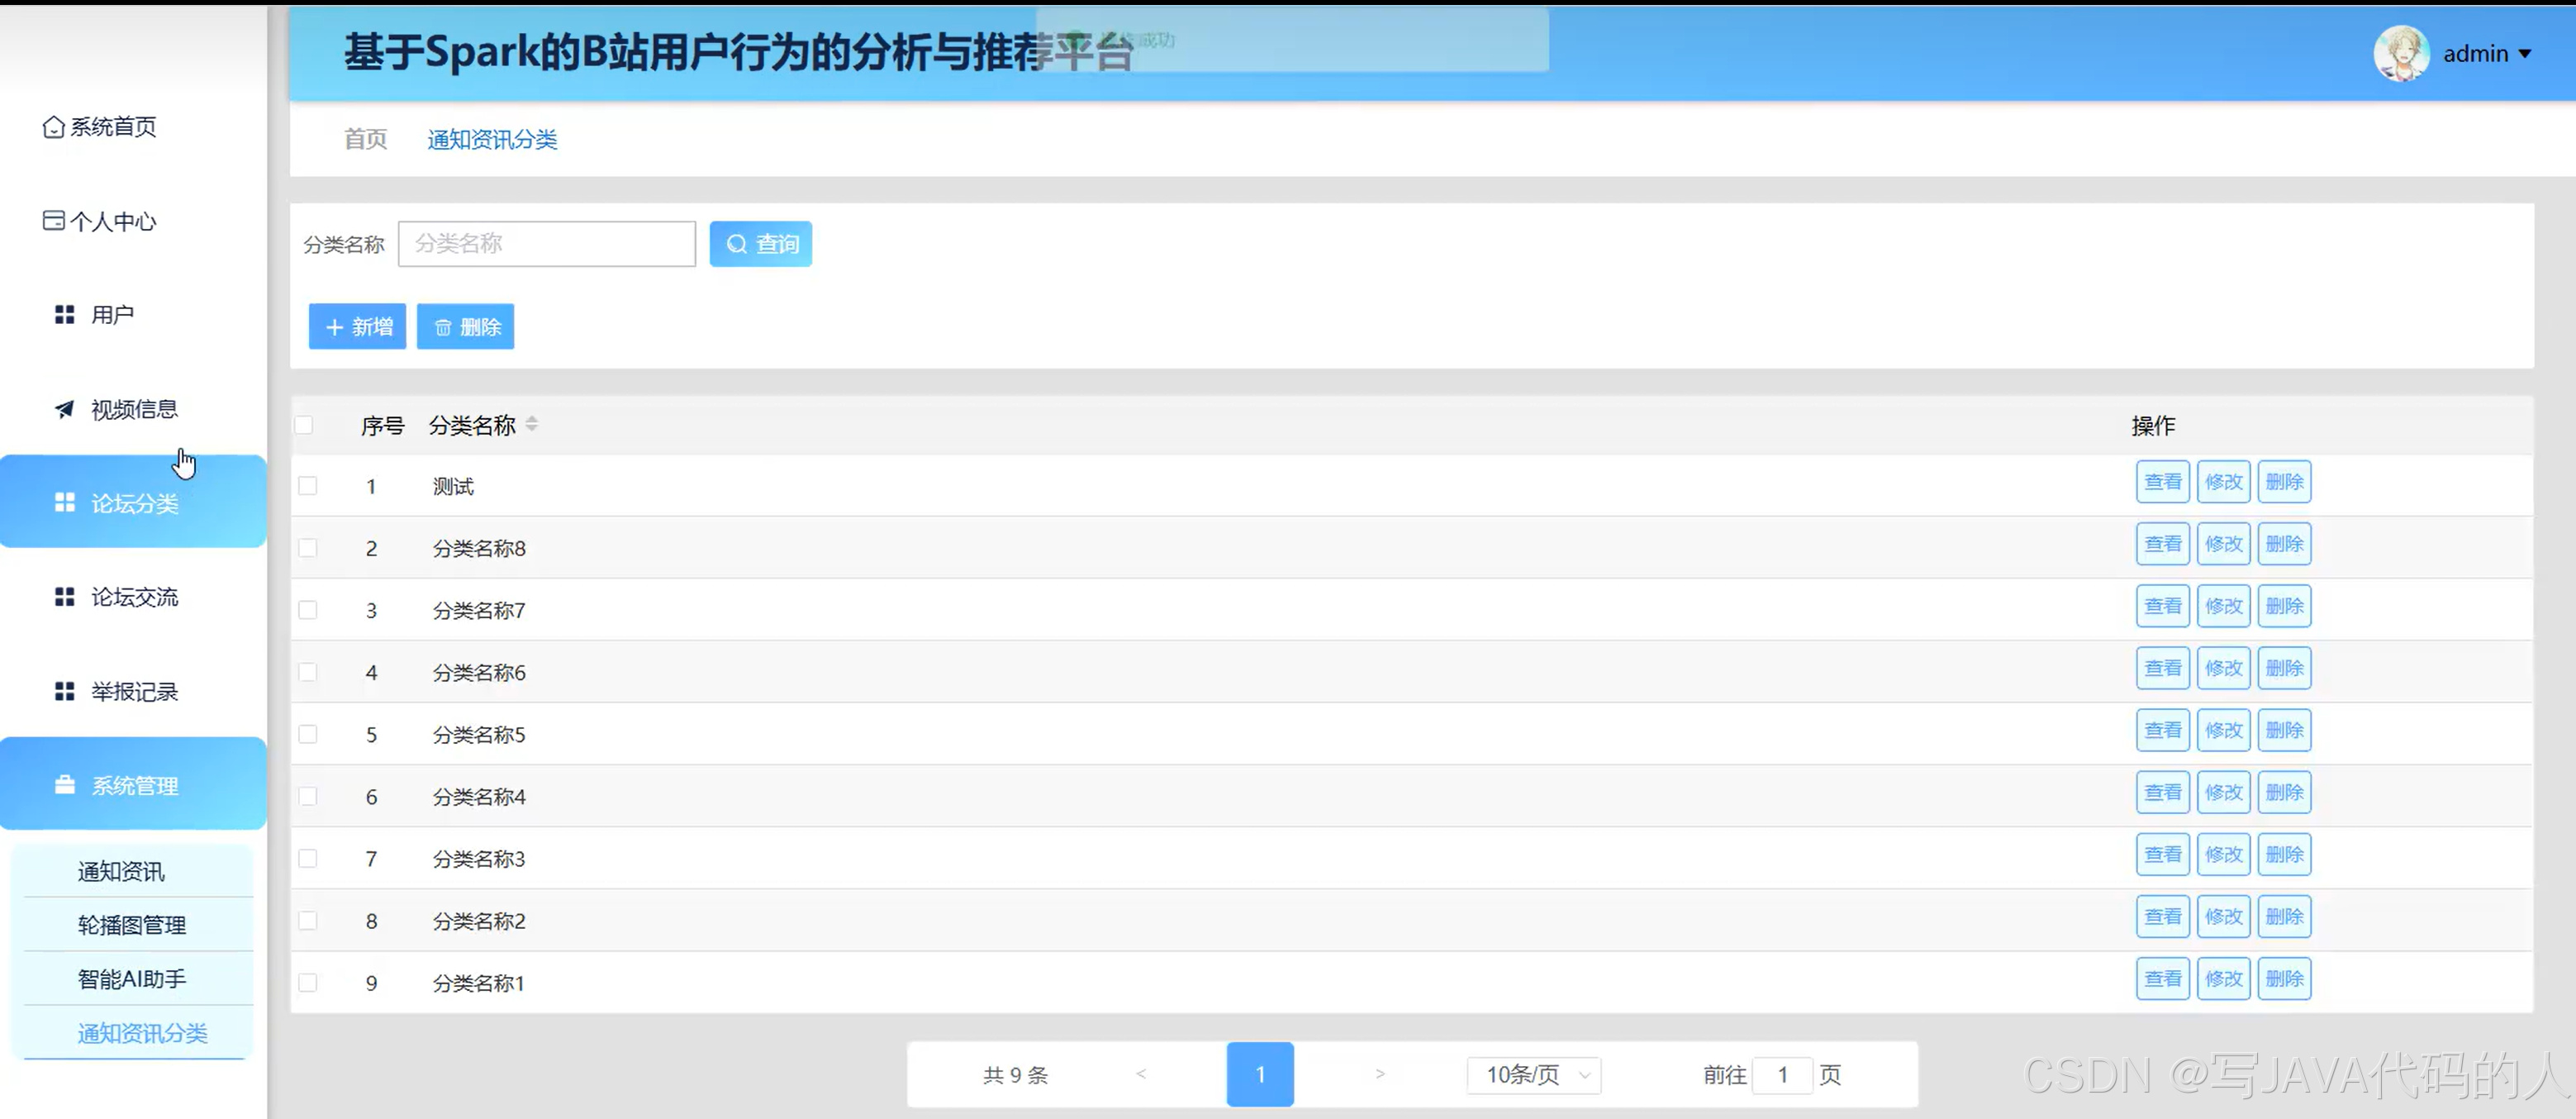
Task: Click the magnifier icon in the 查询 button
Action: tap(737, 244)
